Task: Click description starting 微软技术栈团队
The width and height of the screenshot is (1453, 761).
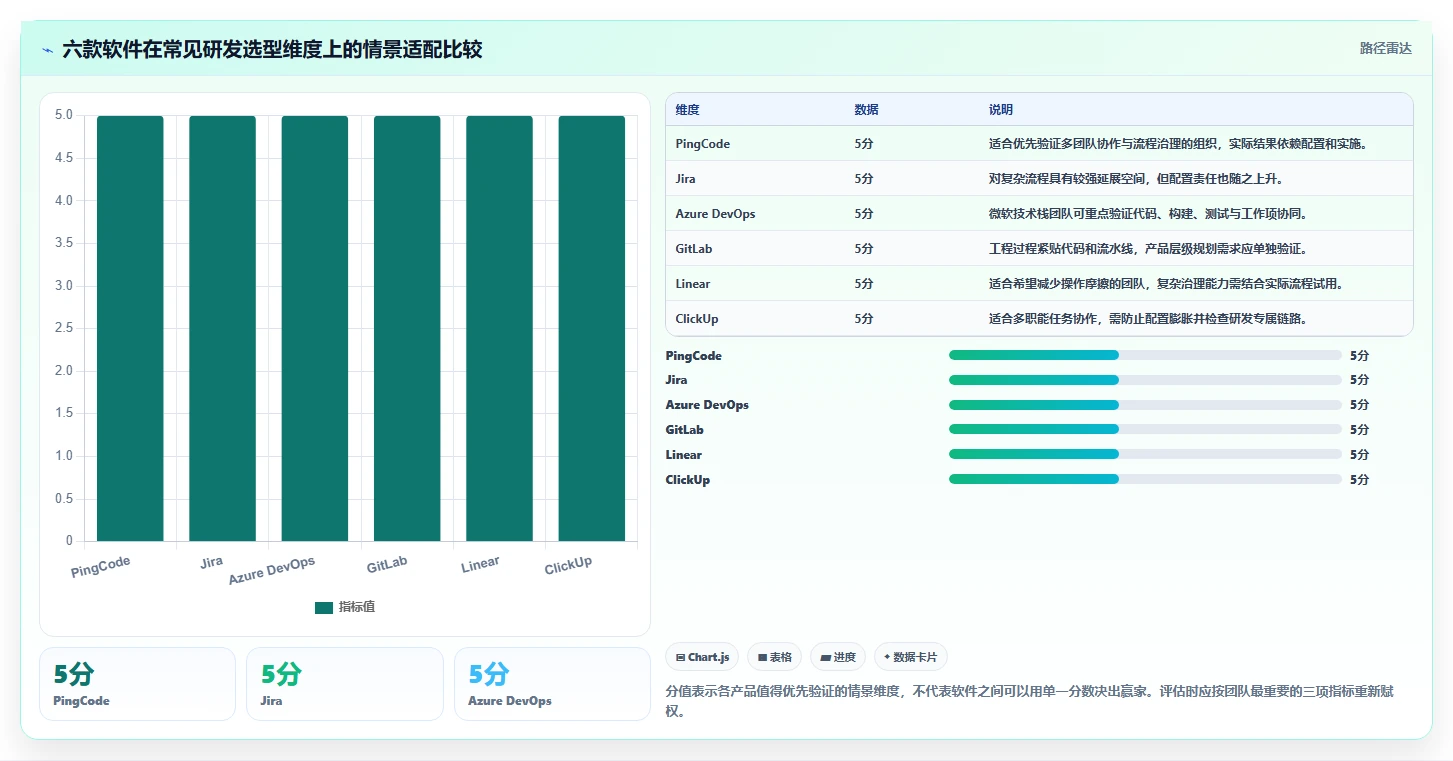Action: click(x=1148, y=214)
